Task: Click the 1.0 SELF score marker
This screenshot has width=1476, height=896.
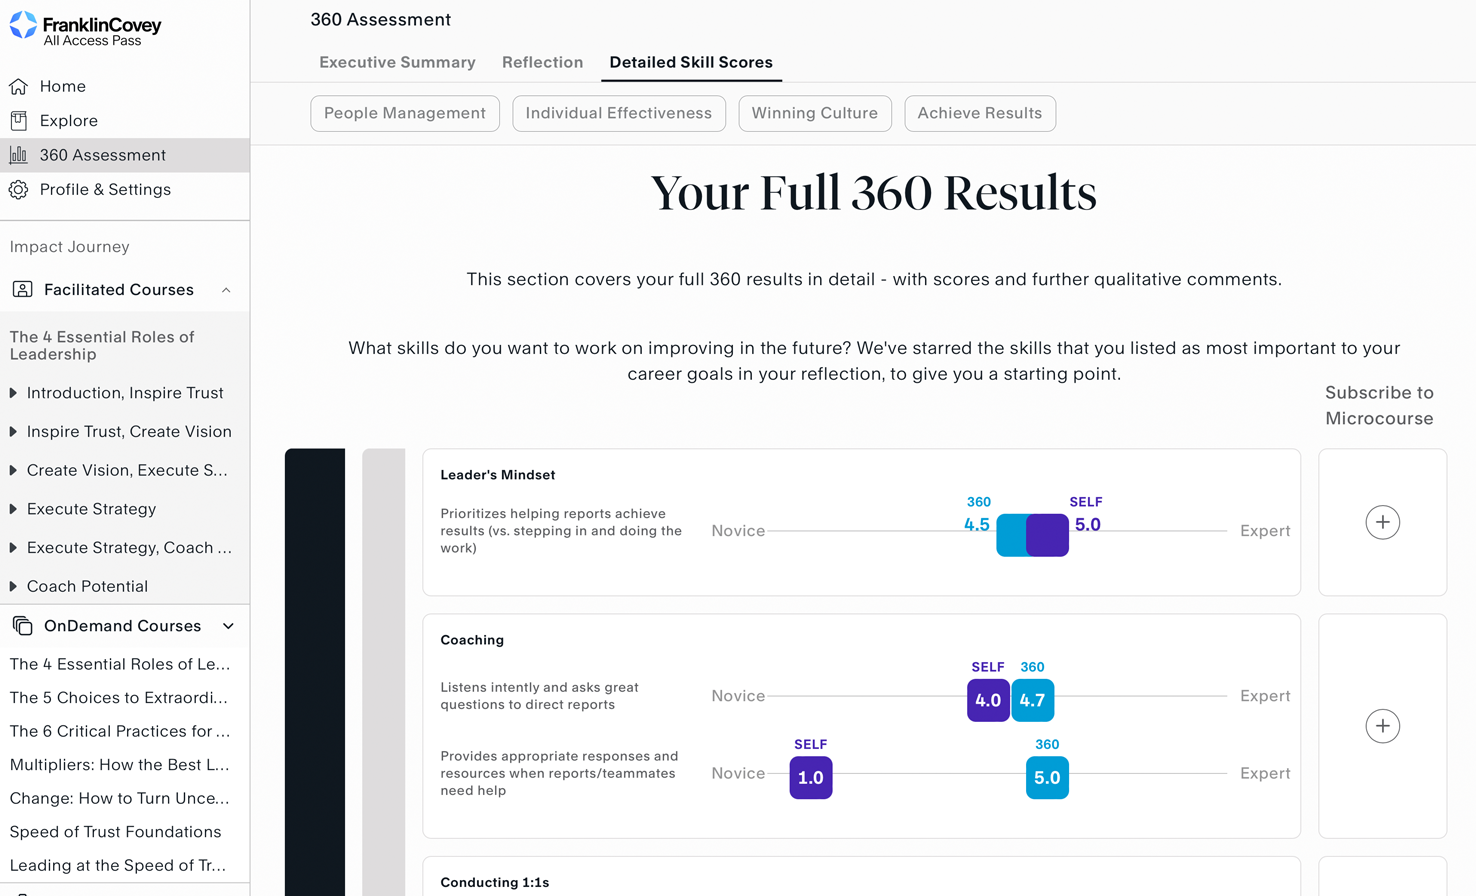Action: 811,777
